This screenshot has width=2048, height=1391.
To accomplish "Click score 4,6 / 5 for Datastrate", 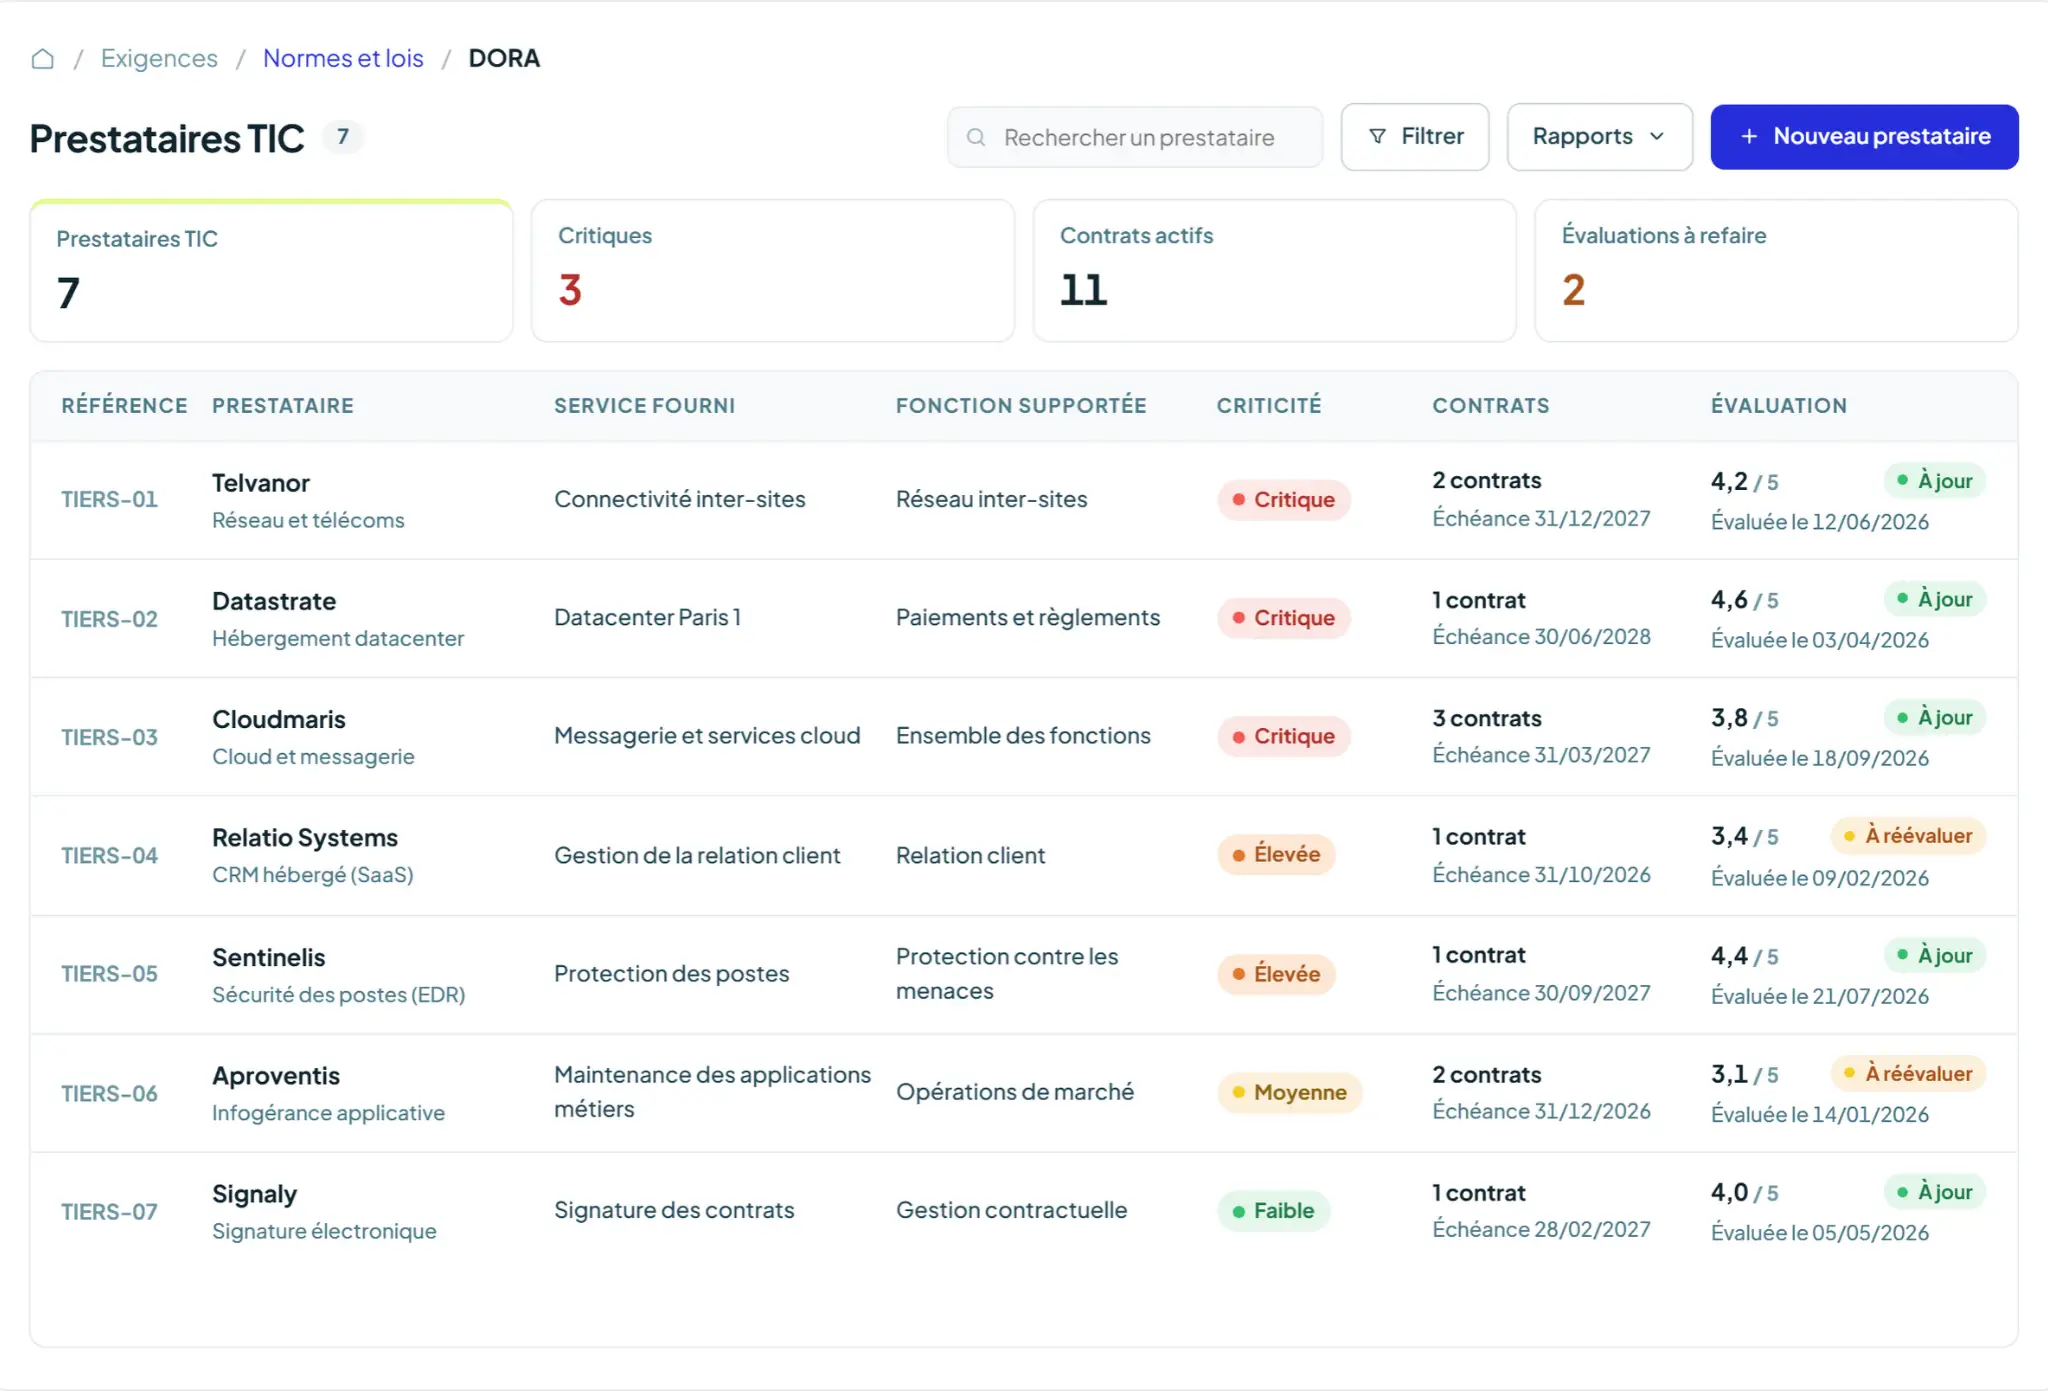I will 1745,599.
